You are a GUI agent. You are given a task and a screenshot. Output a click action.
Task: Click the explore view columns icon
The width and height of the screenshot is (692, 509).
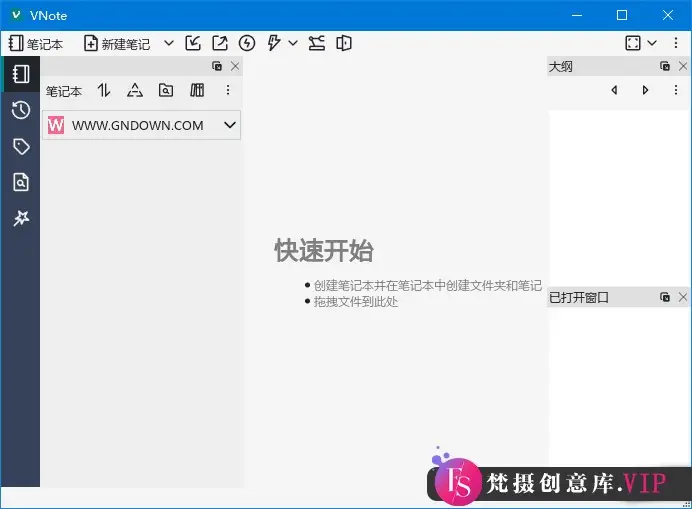point(197,90)
